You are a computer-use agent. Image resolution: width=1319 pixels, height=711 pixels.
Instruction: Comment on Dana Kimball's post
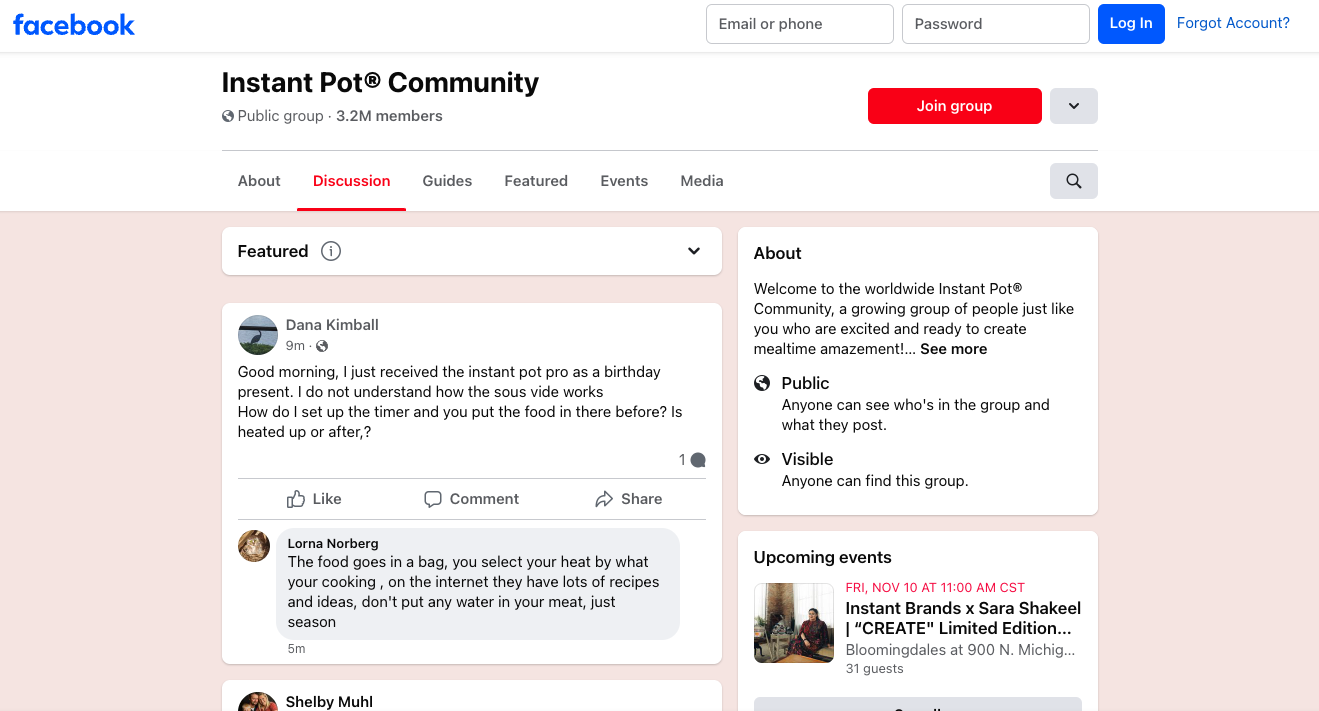pos(471,499)
